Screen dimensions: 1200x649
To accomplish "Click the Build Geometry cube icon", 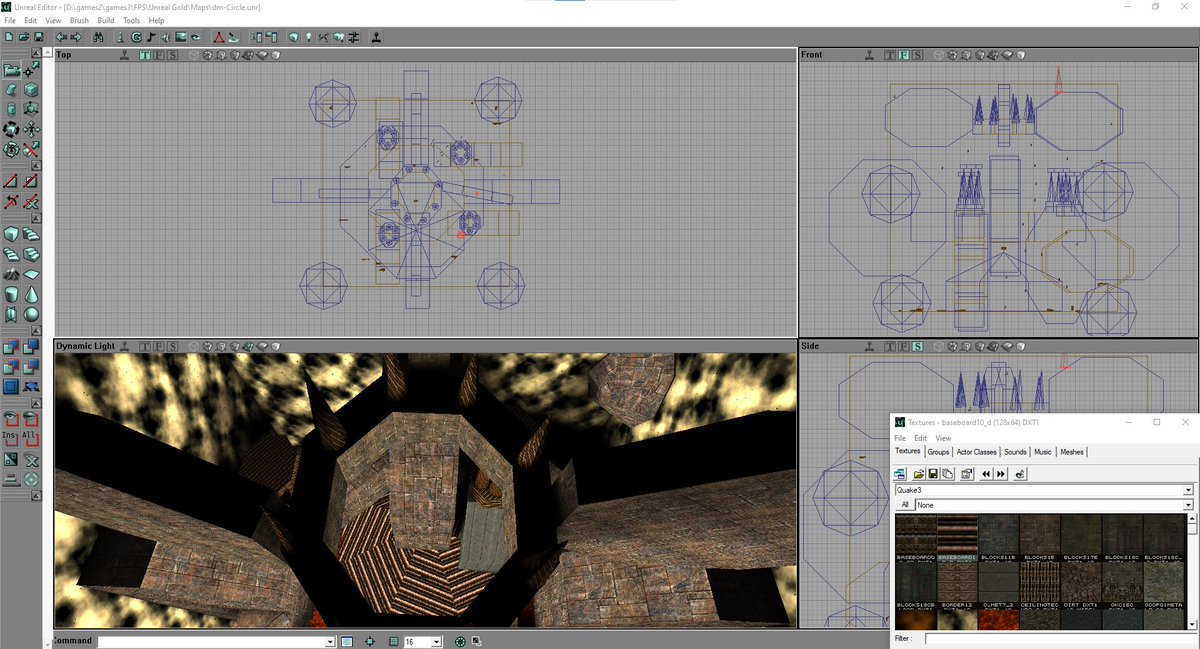I will point(293,37).
